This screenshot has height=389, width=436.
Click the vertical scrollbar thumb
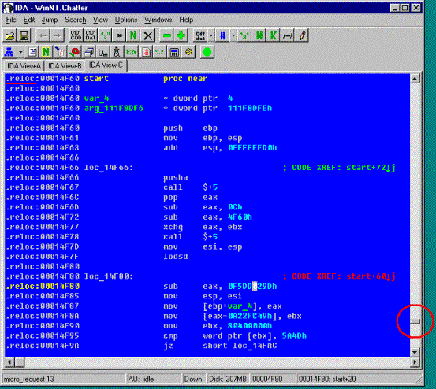[x=414, y=321]
